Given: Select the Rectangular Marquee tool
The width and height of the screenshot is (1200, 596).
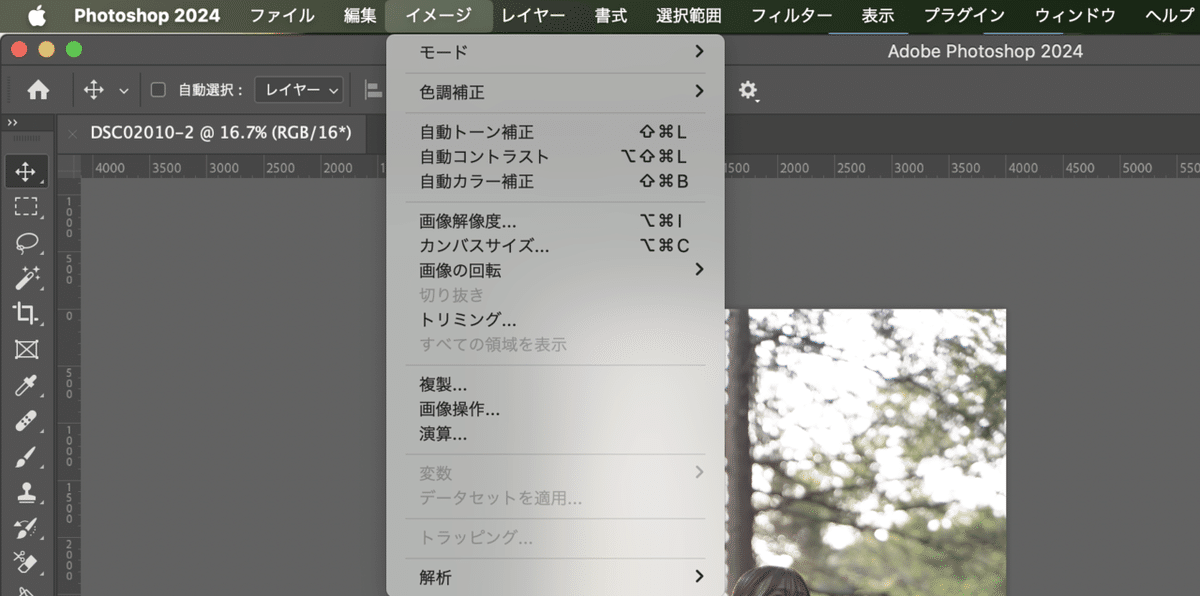Looking at the screenshot, I should pos(26,207).
